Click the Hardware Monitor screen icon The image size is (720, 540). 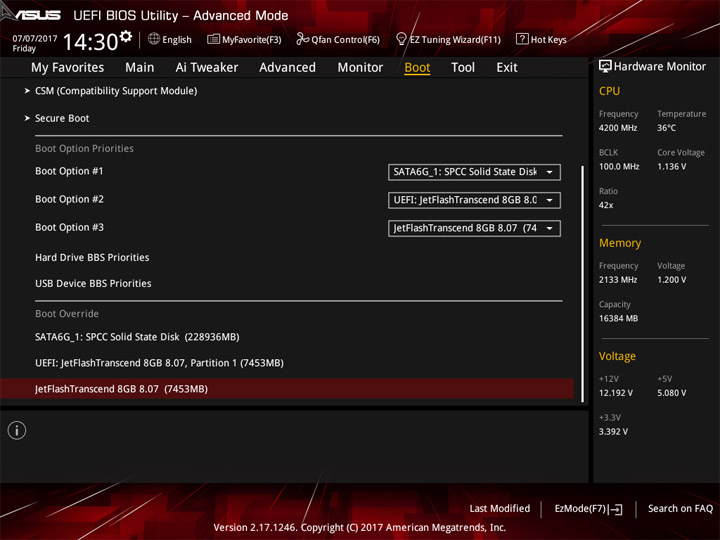pyautogui.click(x=605, y=67)
